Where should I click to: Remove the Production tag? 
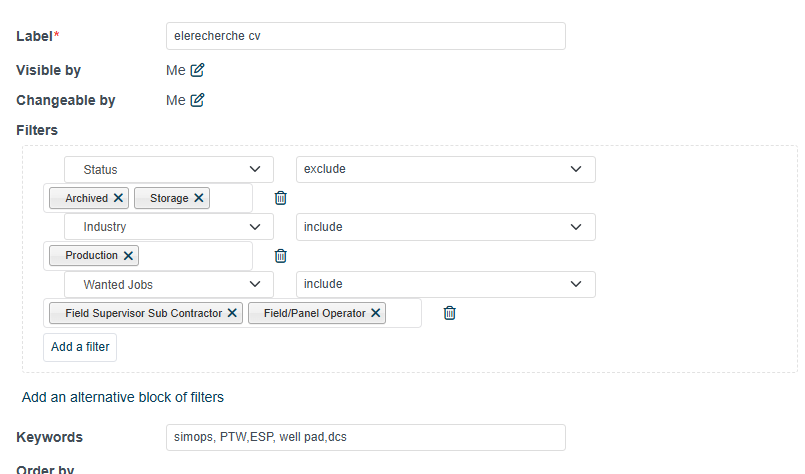(128, 255)
